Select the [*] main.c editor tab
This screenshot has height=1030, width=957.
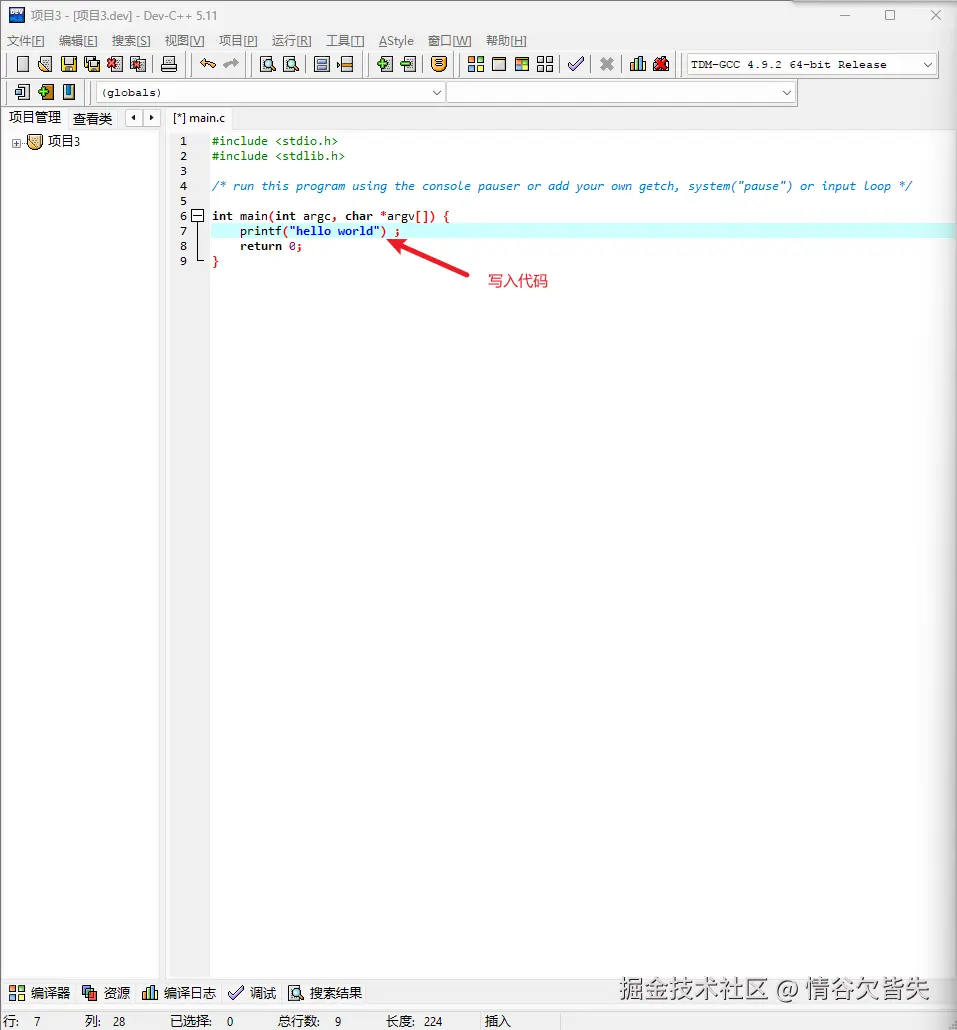tap(199, 118)
